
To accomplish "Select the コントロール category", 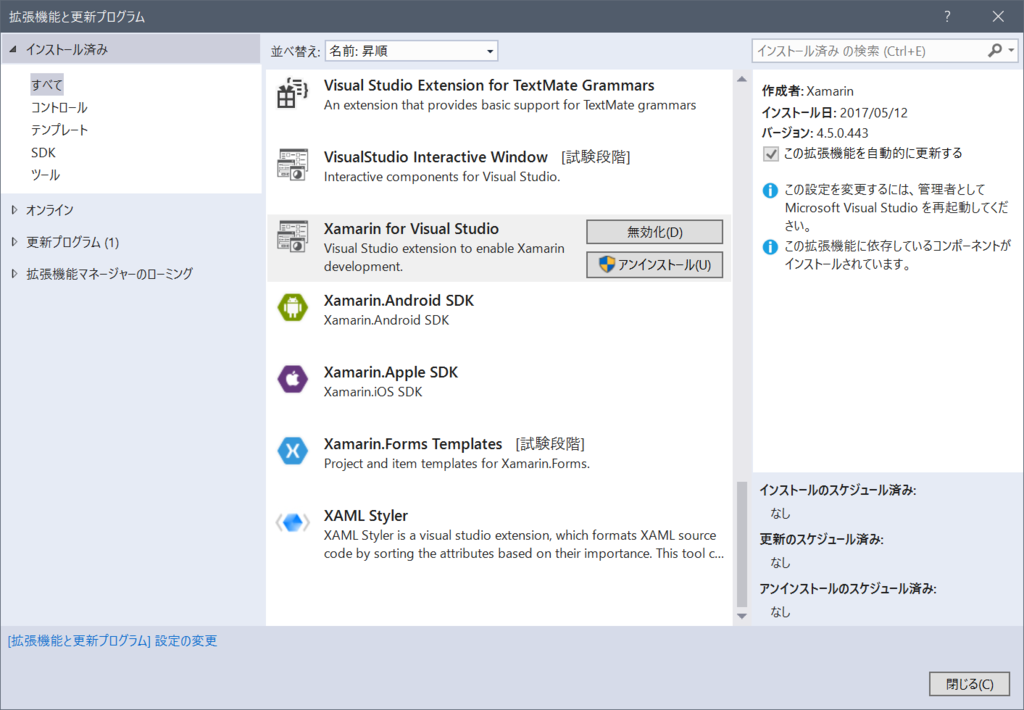I will [59, 107].
